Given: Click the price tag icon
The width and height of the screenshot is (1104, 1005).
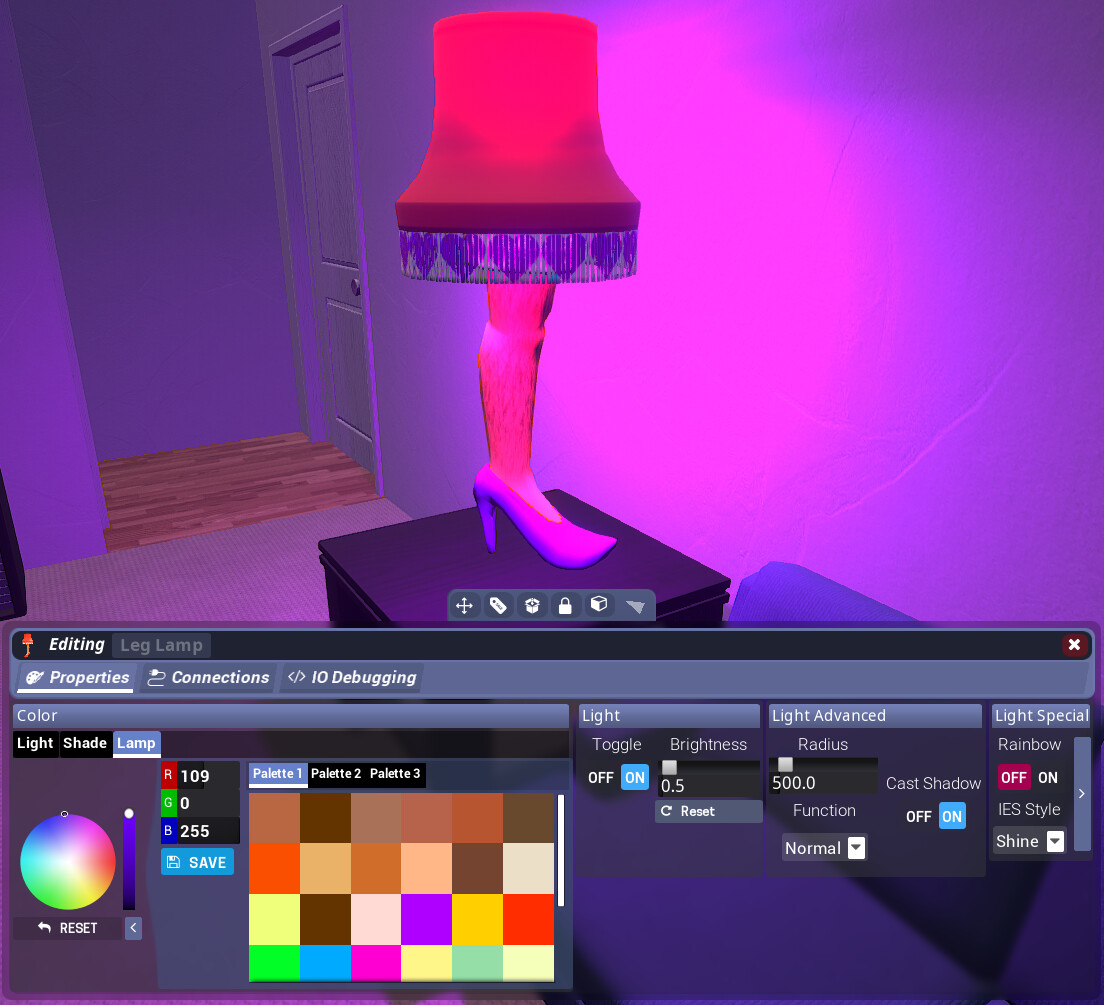Looking at the screenshot, I should 498,605.
